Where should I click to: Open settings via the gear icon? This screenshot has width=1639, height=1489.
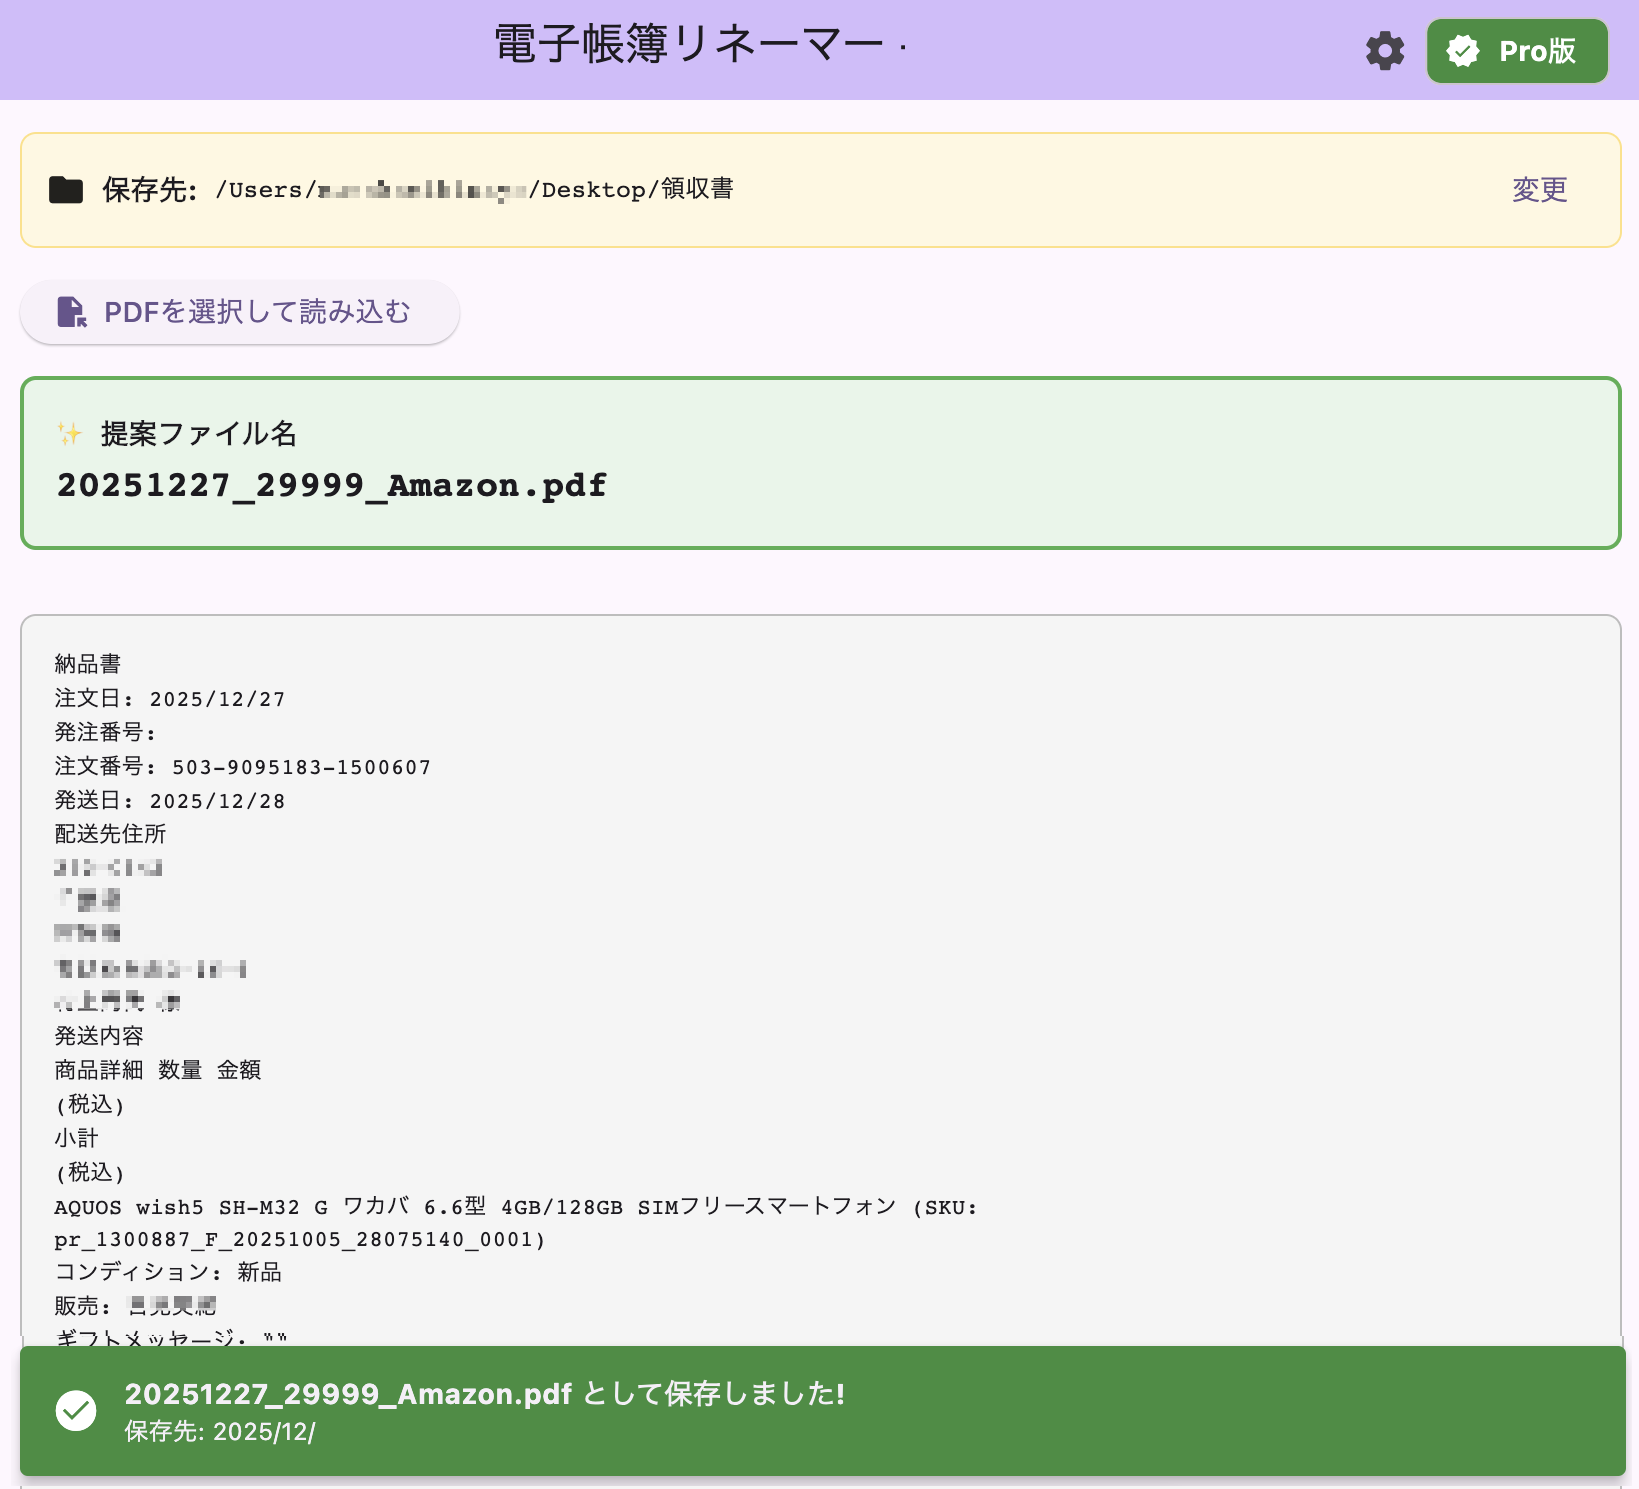tap(1385, 51)
